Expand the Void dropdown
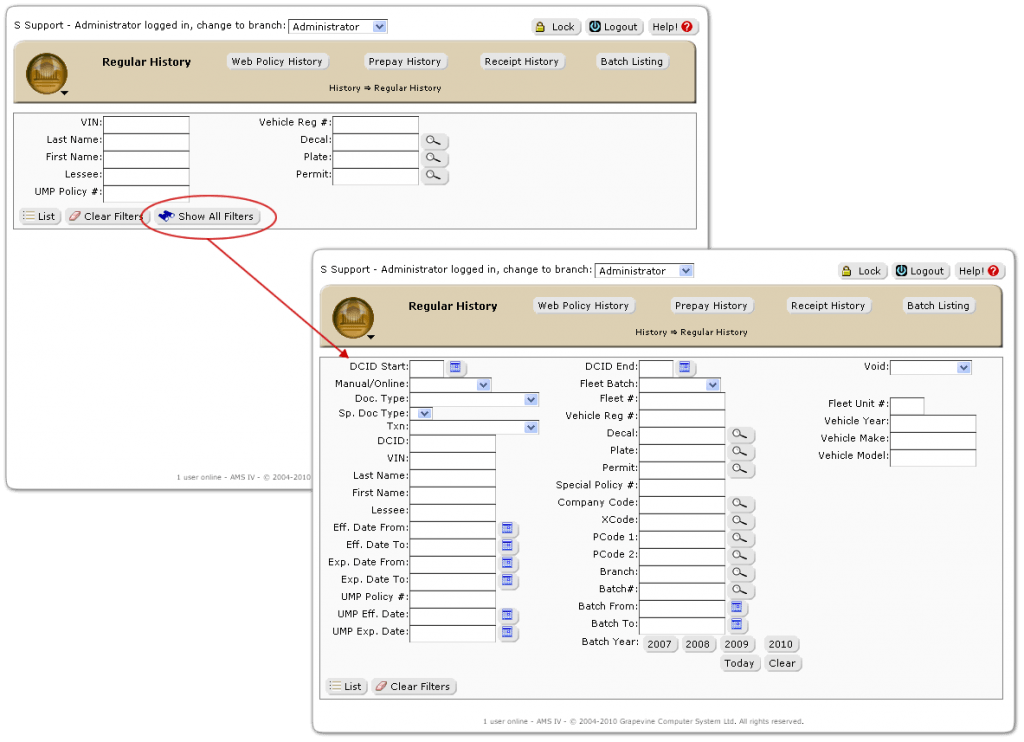The height and width of the screenshot is (742, 1024). (963, 368)
